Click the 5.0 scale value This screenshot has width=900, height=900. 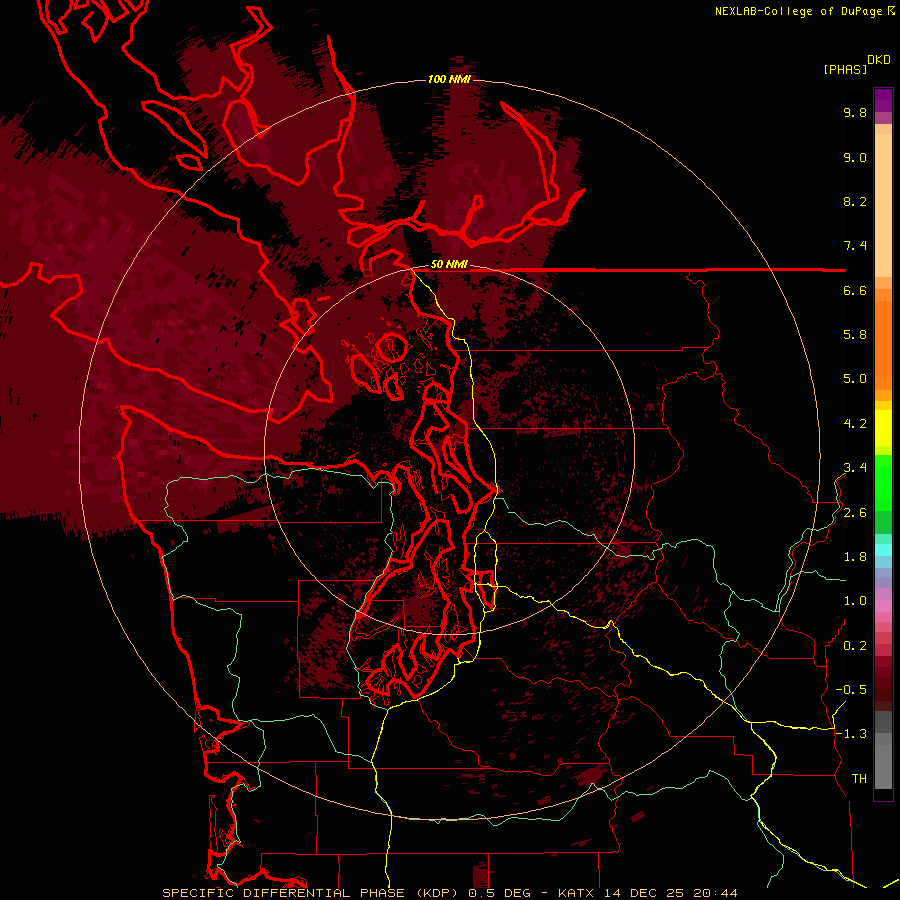point(855,379)
